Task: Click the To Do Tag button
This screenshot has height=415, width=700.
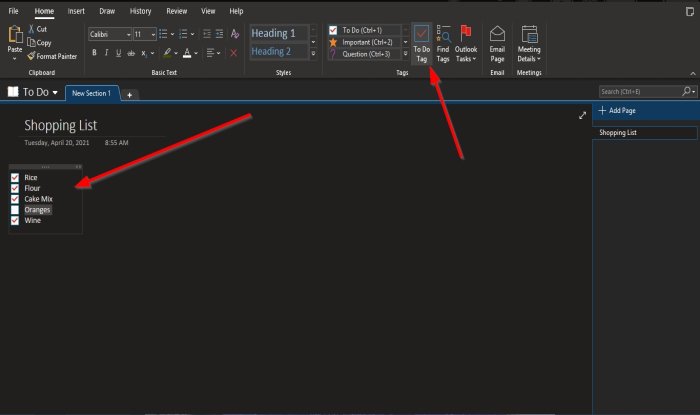Action: pos(421,44)
